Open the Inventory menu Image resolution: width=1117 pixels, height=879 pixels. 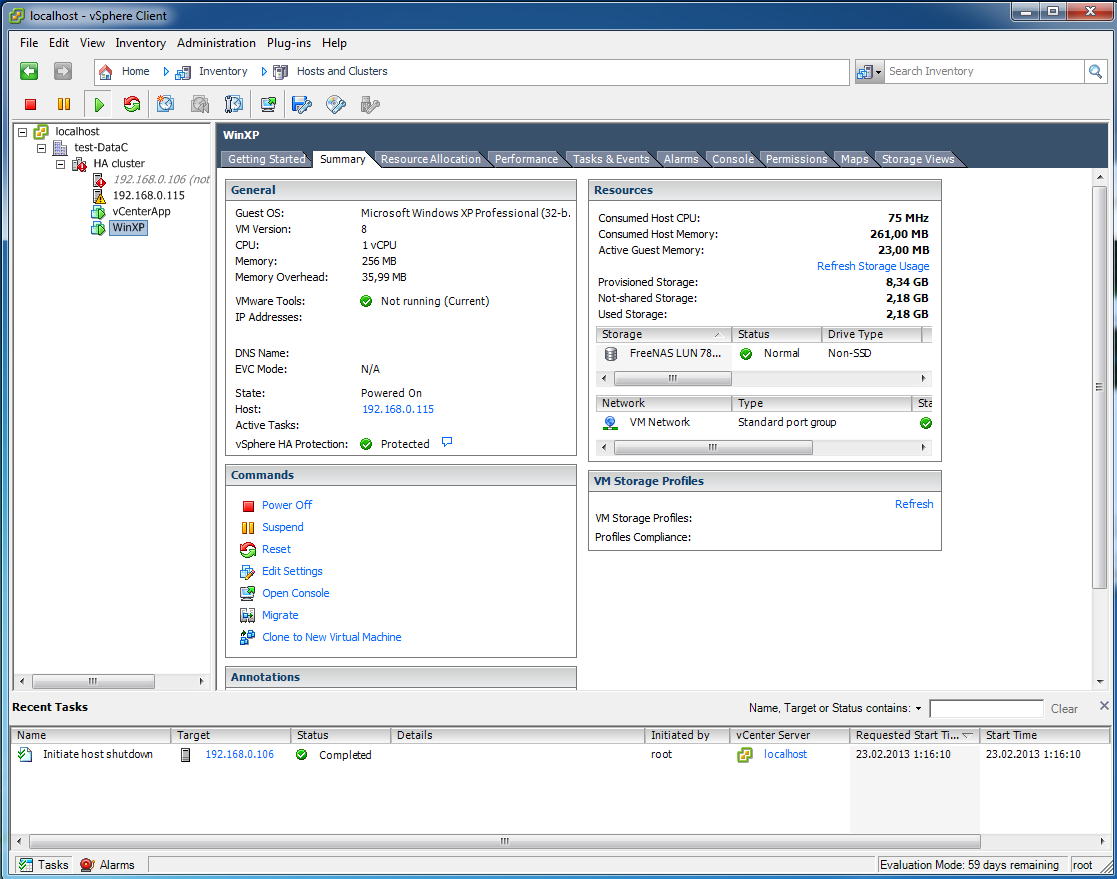pos(140,43)
